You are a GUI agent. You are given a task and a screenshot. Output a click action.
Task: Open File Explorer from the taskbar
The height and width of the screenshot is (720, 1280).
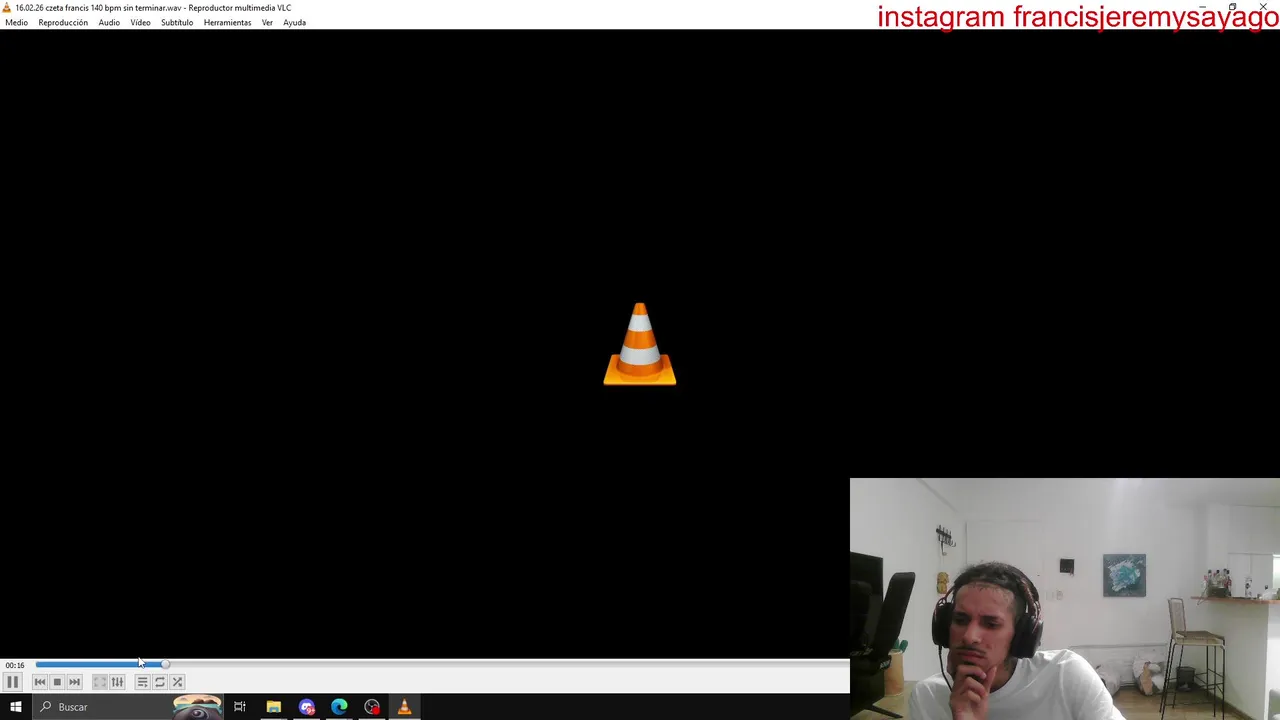[273, 707]
